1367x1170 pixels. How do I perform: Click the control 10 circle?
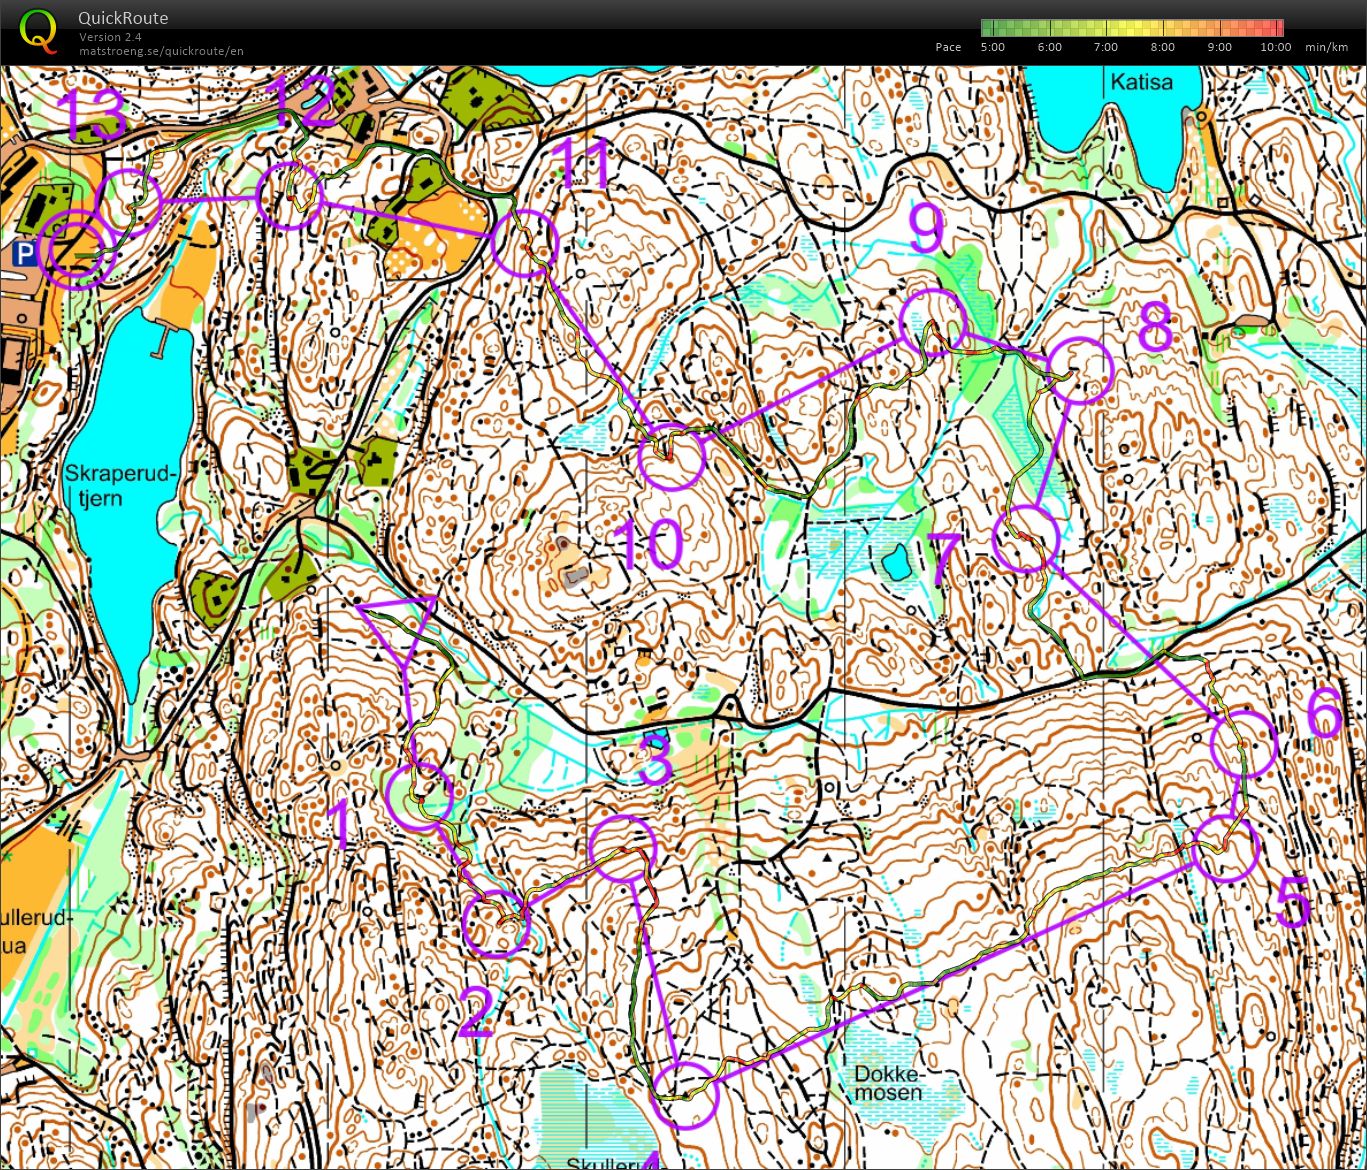point(672,456)
